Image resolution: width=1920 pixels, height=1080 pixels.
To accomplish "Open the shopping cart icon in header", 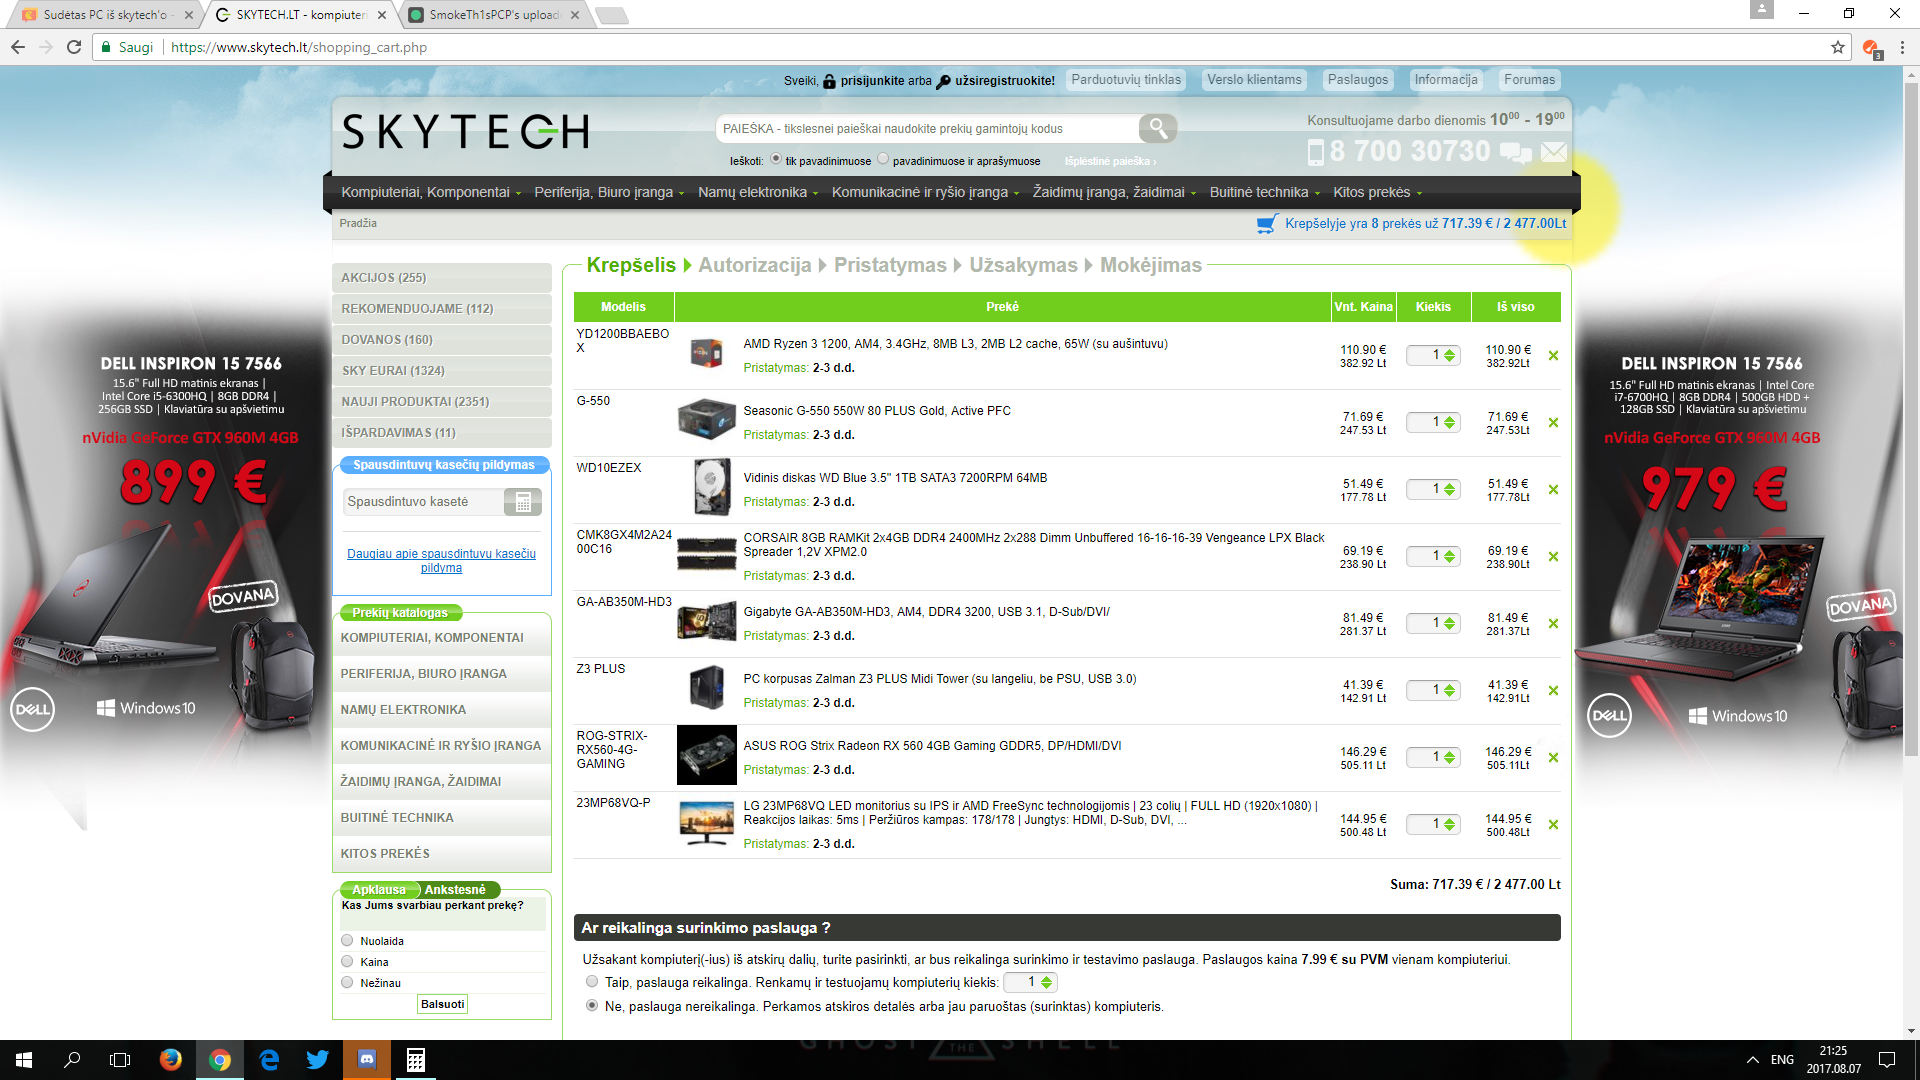I will coord(1267,224).
